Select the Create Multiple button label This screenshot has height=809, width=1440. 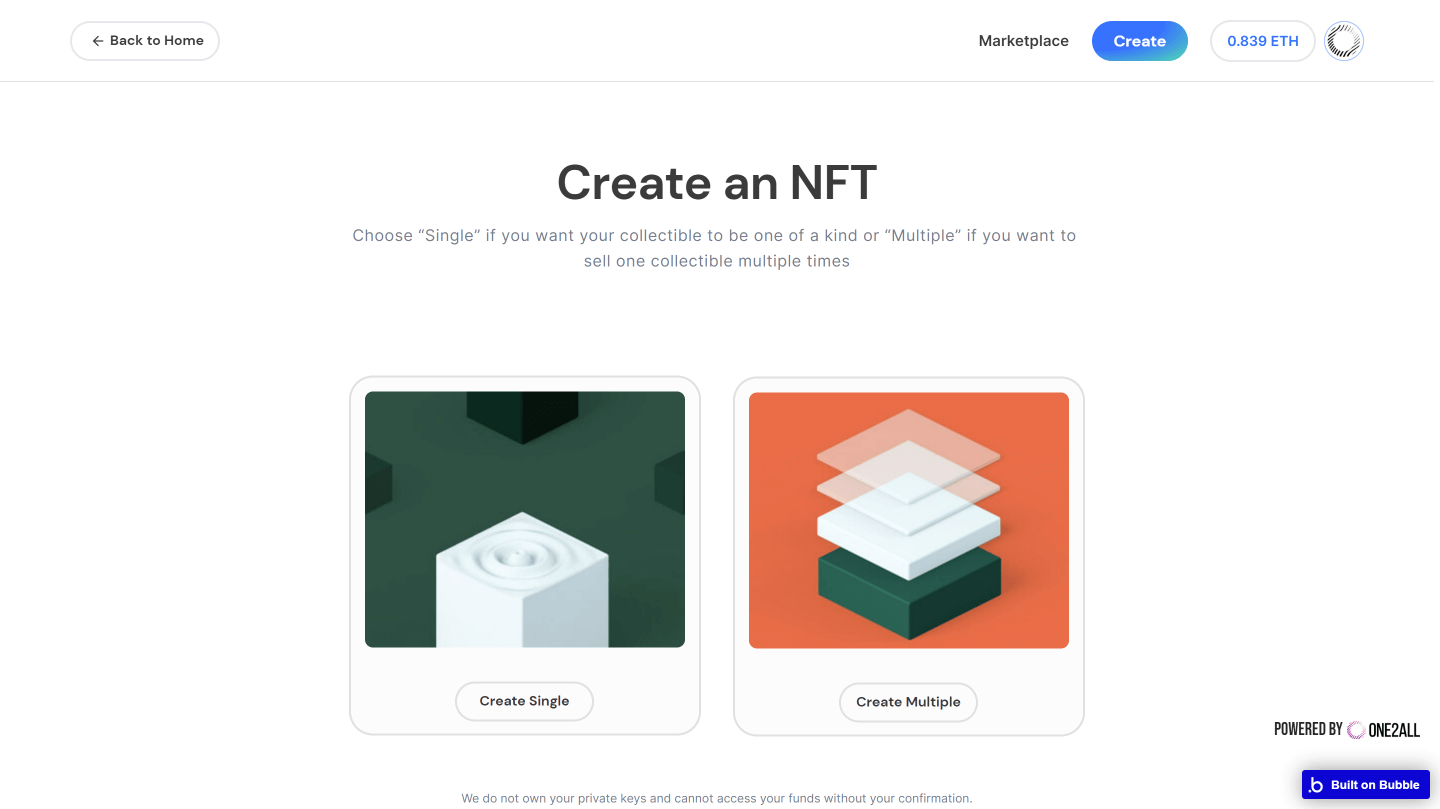[x=908, y=701]
